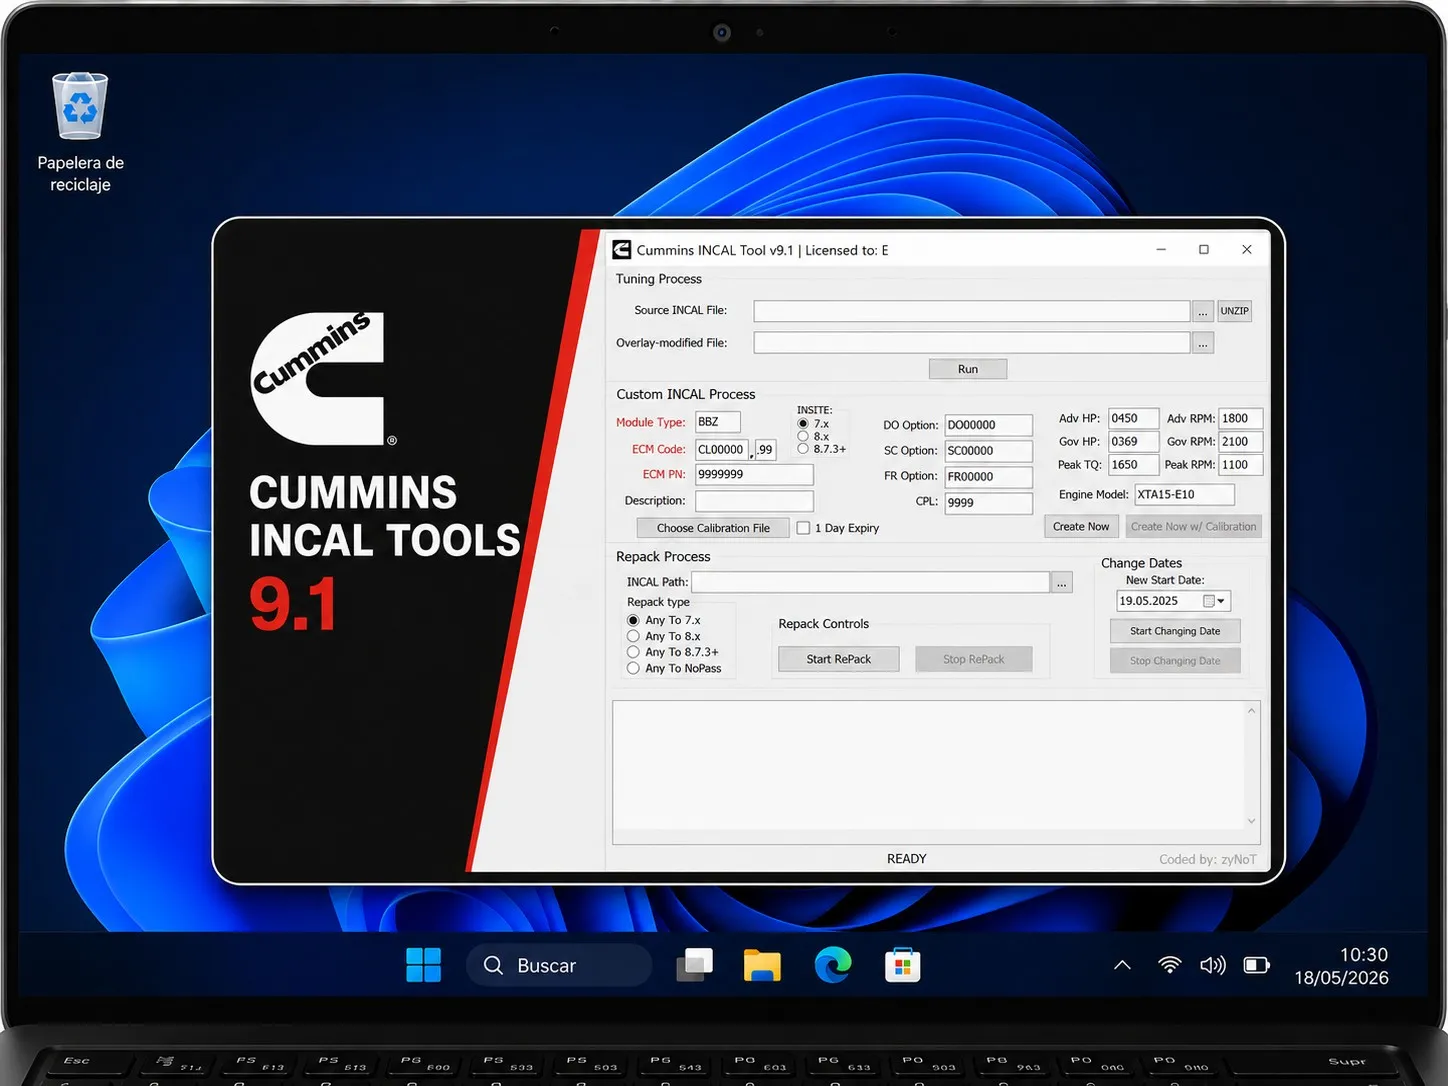Click the Gov HP field

(1133, 441)
